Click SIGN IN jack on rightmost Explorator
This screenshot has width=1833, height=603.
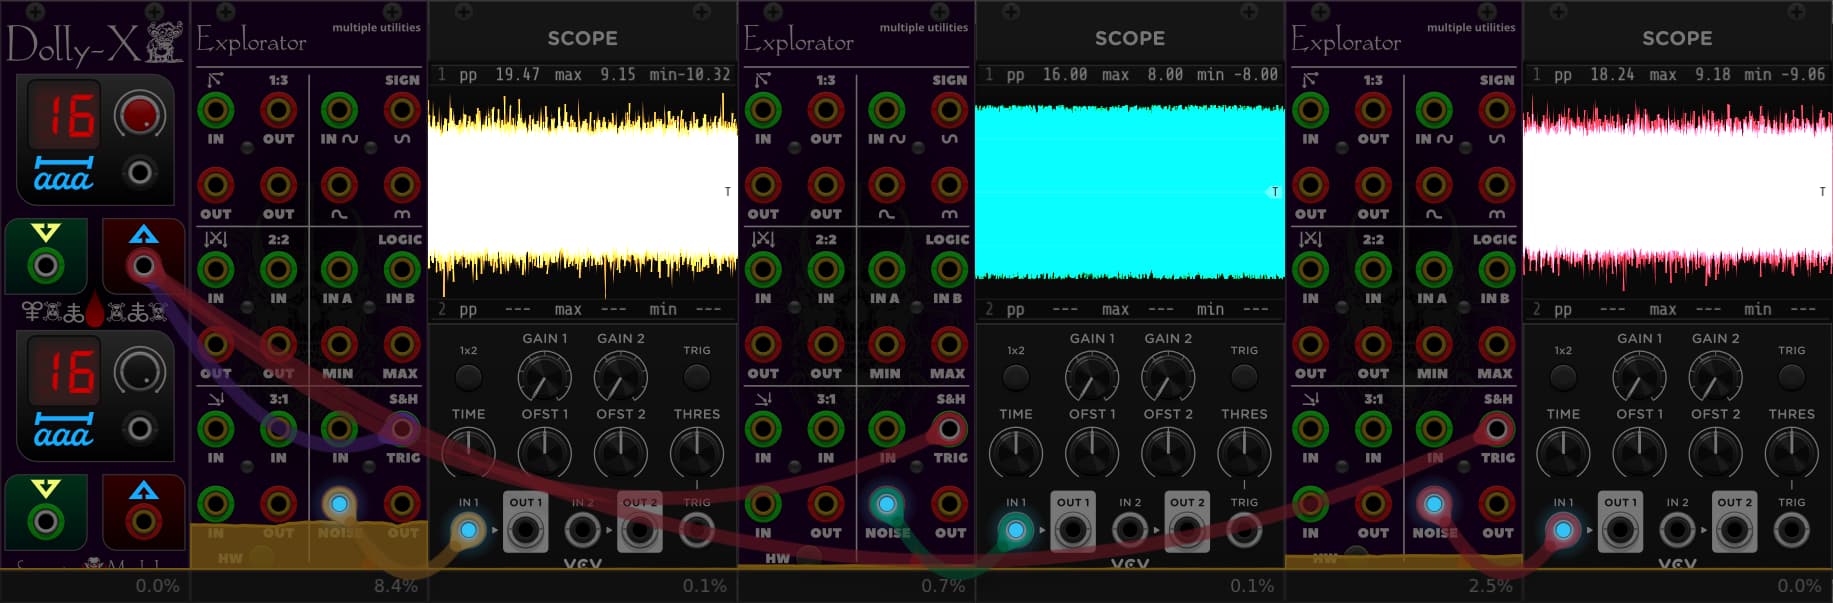[x=1434, y=110]
